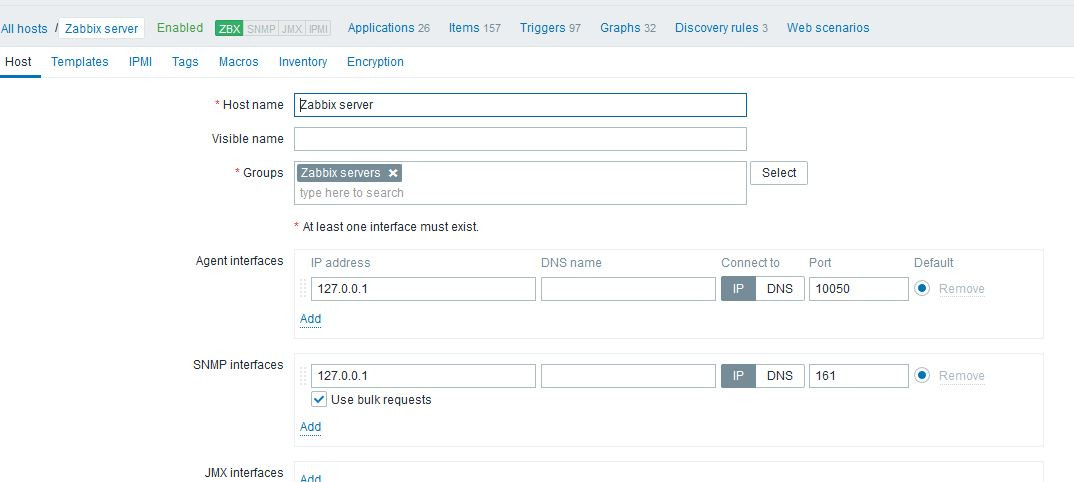Remove the Zabbix servers group tag
The image size is (1074, 482).
[393, 173]
